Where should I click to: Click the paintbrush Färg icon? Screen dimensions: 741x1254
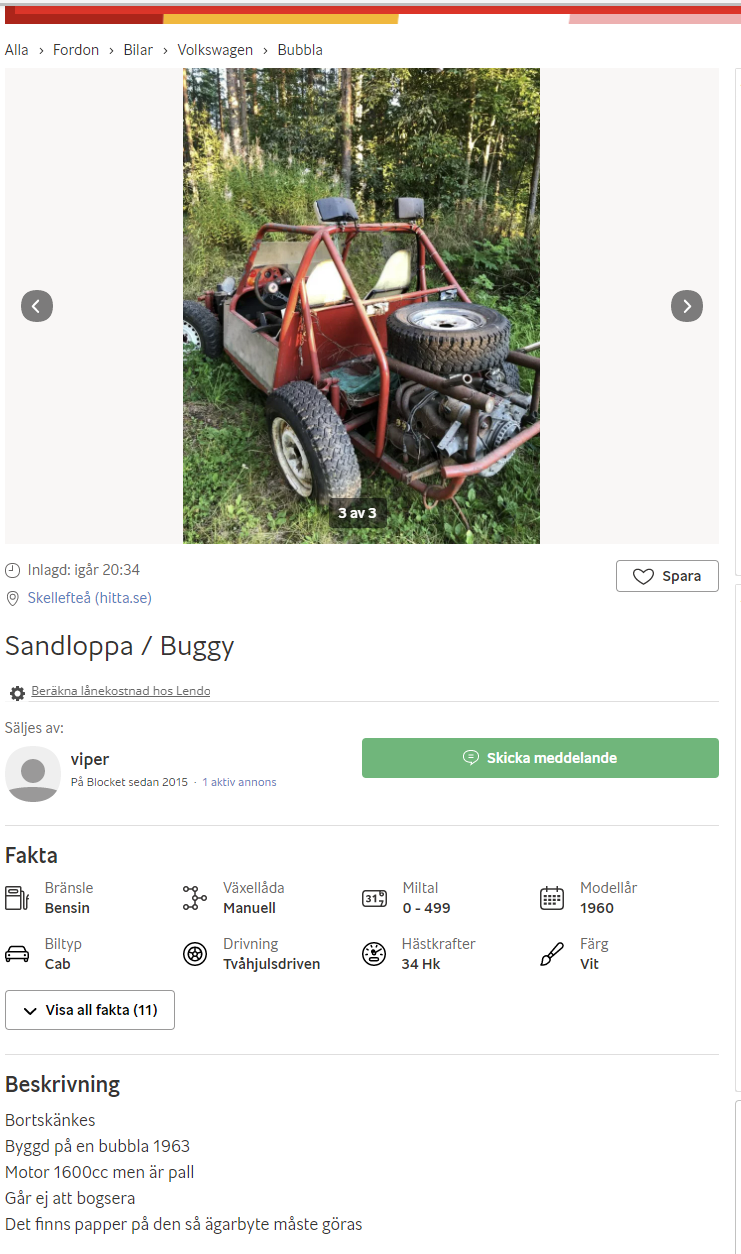coord(552,954)
